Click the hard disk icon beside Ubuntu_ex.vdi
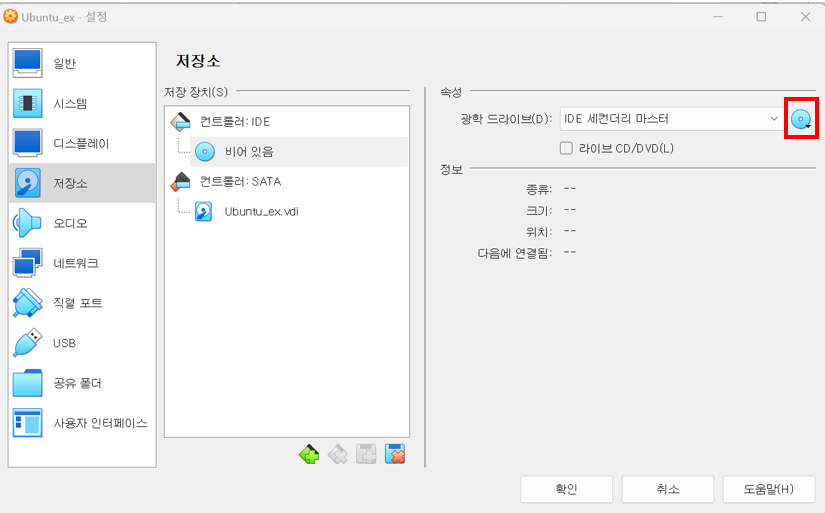The width and height of the screenshot is (825, 513). pos(204,212)
